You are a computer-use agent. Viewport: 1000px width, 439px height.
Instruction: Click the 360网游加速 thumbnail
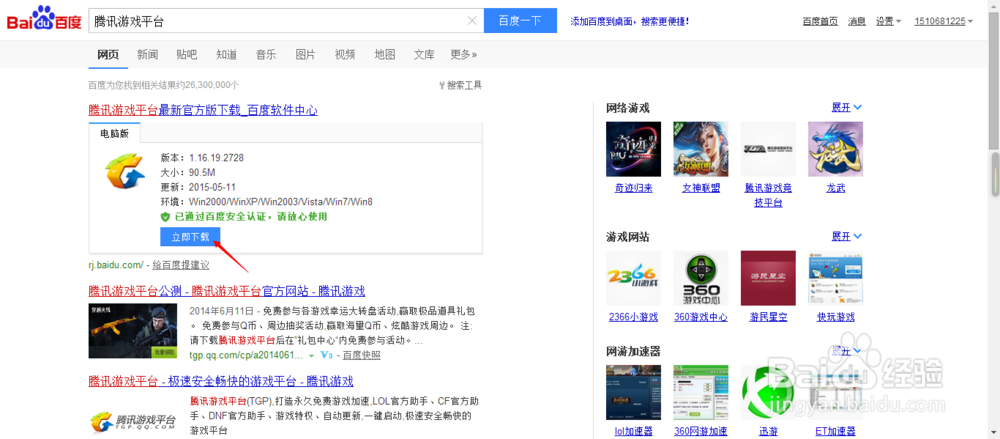[x=701, y=392]
